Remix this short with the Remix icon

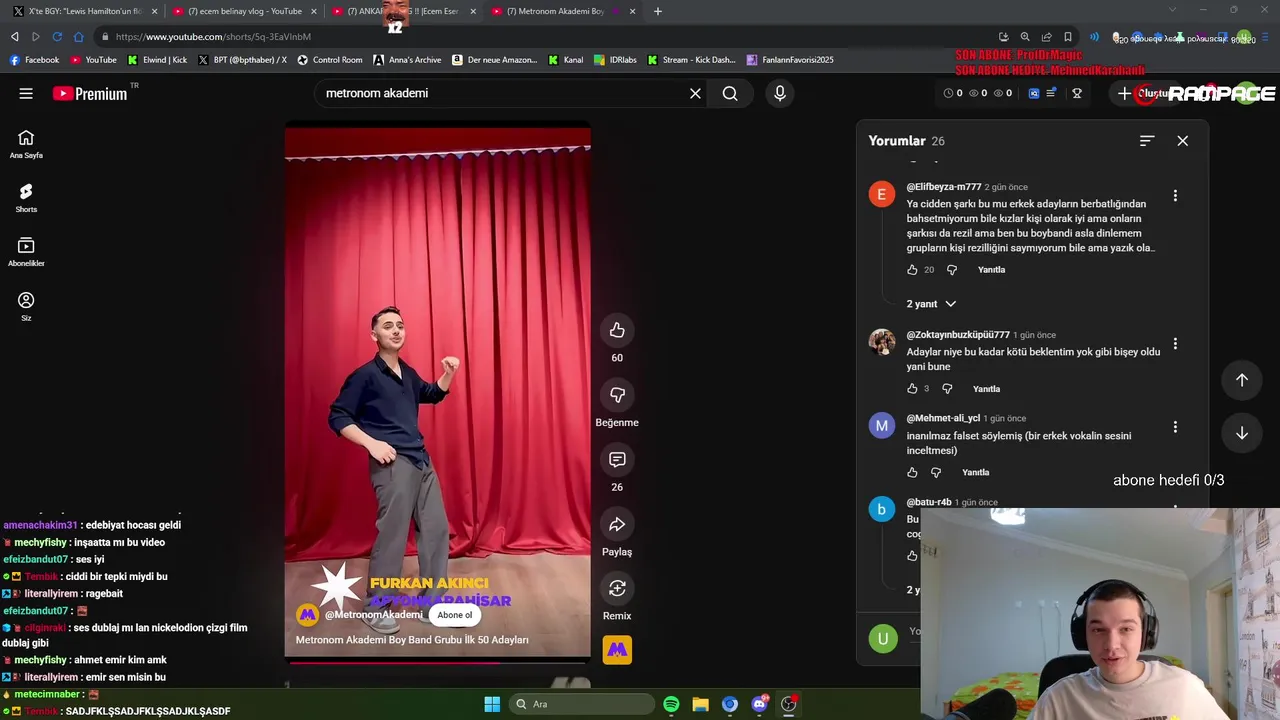[617, 588]
